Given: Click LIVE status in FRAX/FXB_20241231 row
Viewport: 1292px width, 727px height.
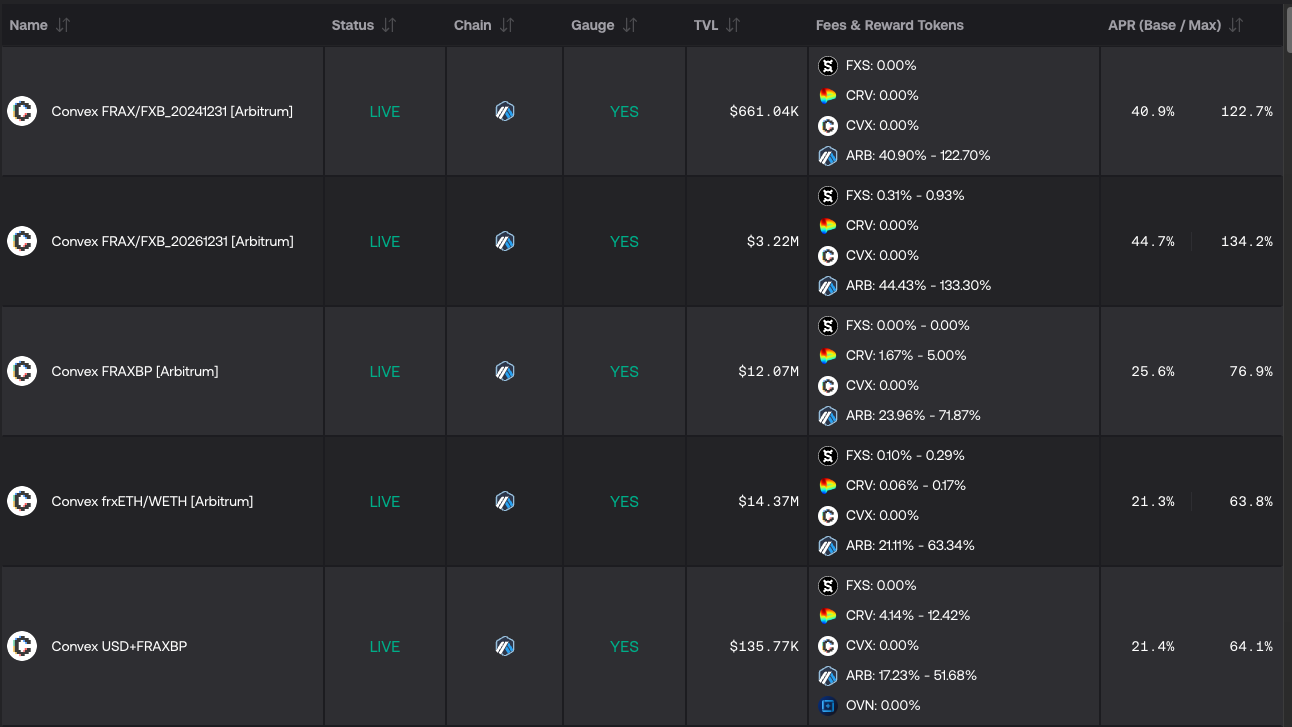Looking at the screenshot, I should (384, 111).
